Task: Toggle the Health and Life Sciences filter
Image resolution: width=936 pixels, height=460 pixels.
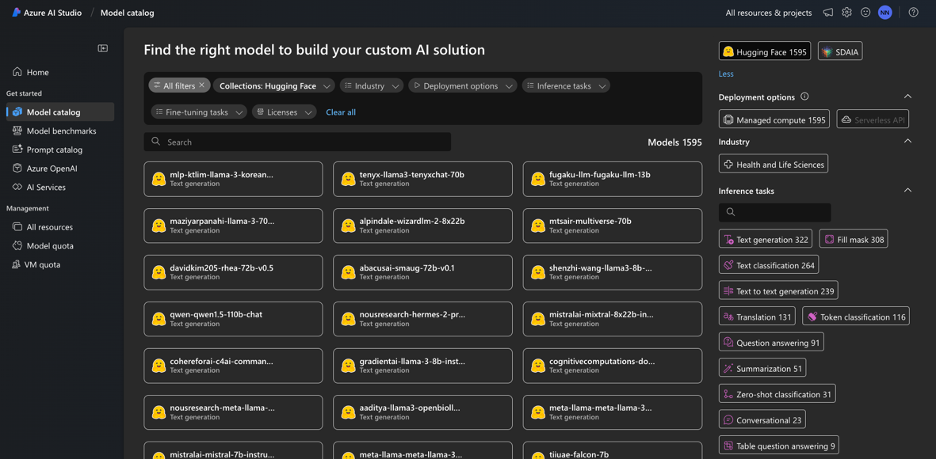Action: tap(773, 164)
